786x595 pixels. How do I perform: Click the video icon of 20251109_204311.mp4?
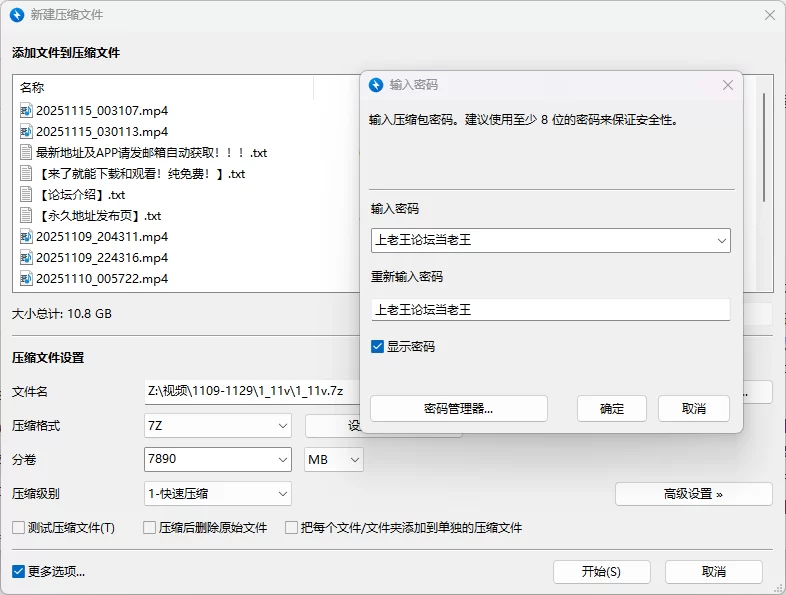click(x=26, y=237)
